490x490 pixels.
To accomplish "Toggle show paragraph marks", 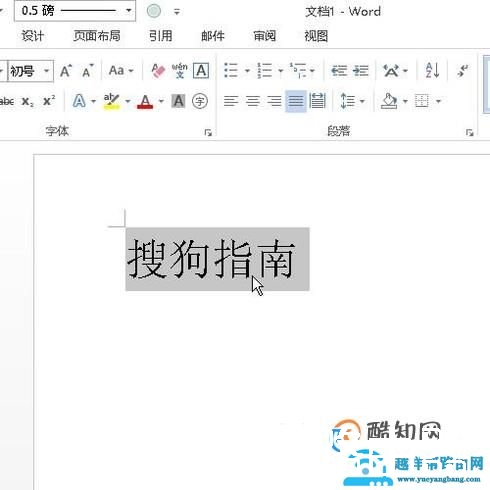I will click(463, 70).
